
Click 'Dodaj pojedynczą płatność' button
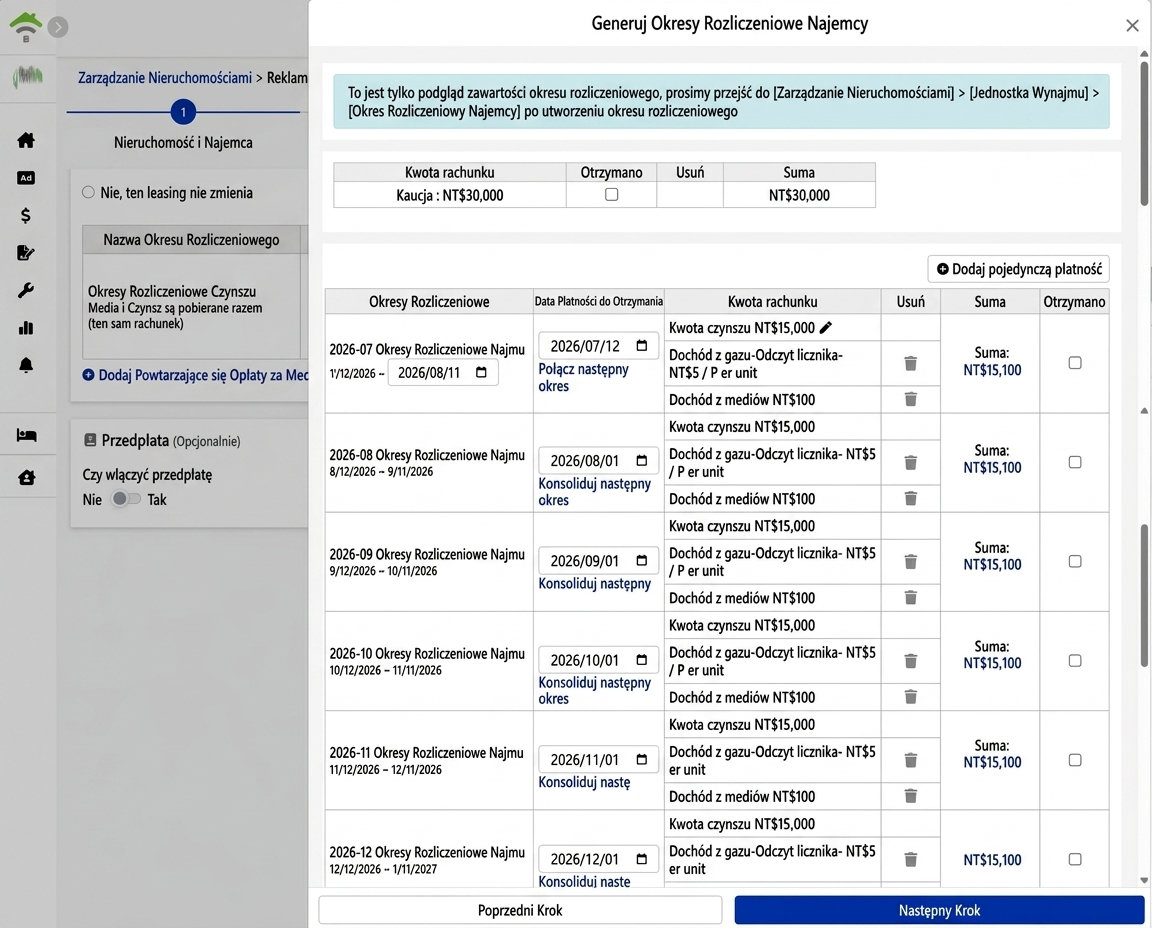coord(1018,269)
